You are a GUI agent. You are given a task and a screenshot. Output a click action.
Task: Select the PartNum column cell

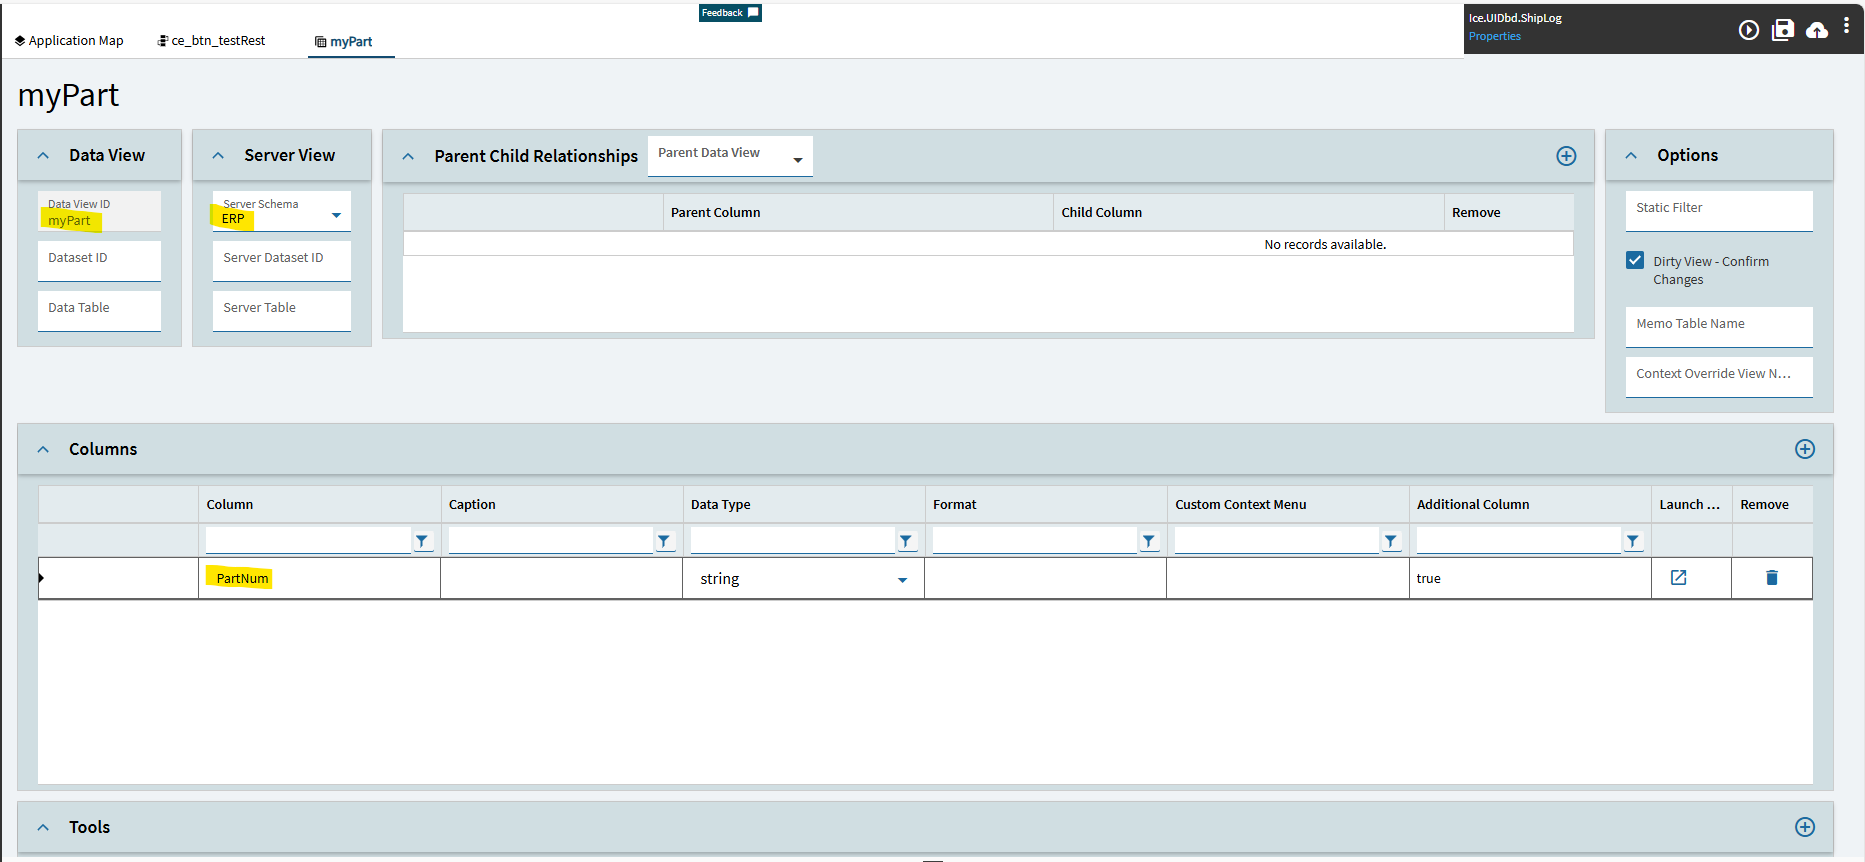coord(319,579)
